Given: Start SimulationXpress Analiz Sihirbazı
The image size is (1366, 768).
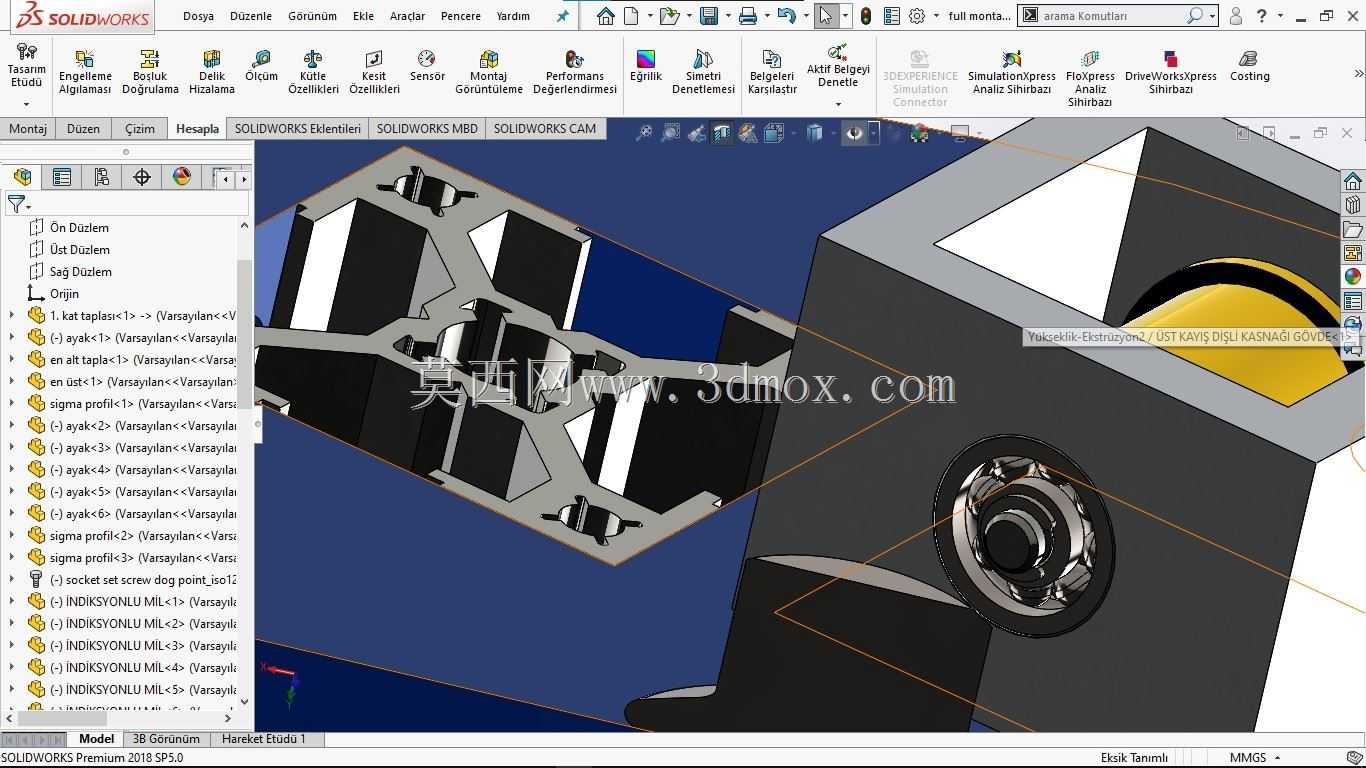Looking at the screenshot, I should [x=1011, y=72].
